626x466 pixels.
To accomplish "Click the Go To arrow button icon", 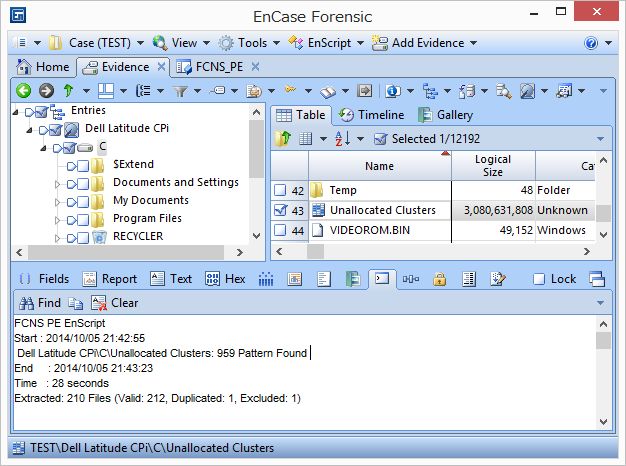I will pyautogui.click(x=365, y=91).
